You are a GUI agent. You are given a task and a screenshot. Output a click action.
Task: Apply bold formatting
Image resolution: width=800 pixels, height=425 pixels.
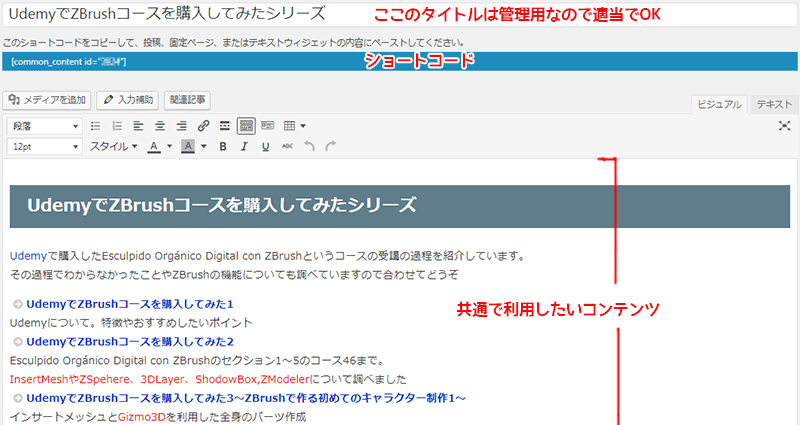click(x=222, y=147)
